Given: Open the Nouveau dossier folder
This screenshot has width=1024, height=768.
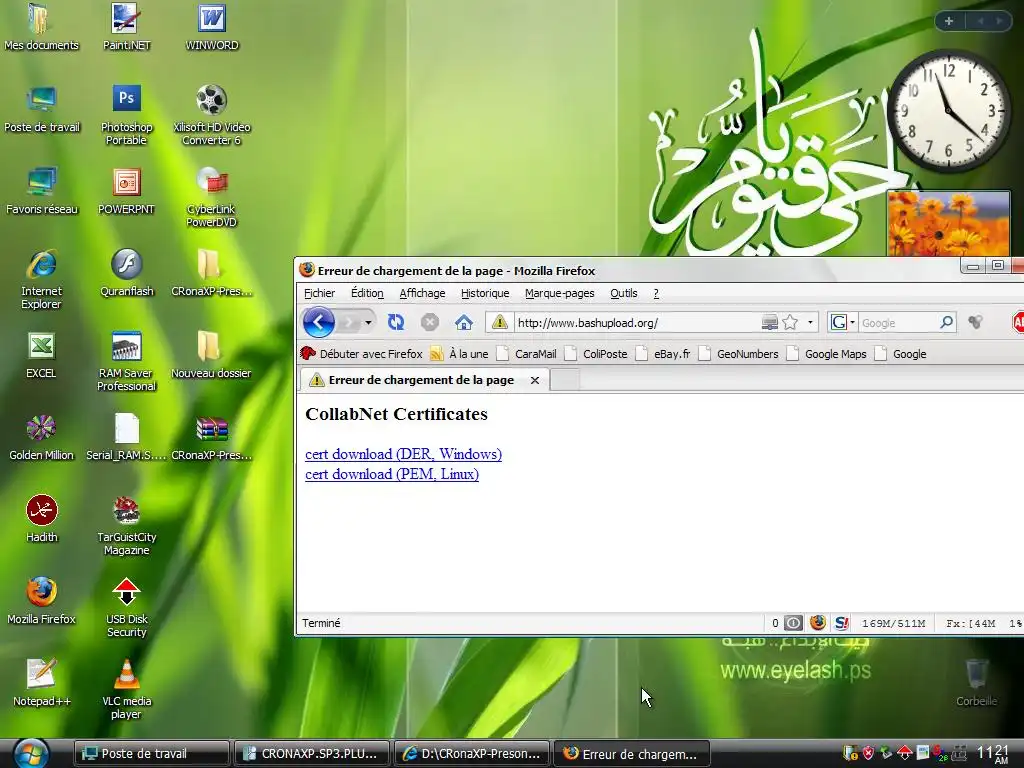Looking at the screenshot, I should click(x=211, y=355).
